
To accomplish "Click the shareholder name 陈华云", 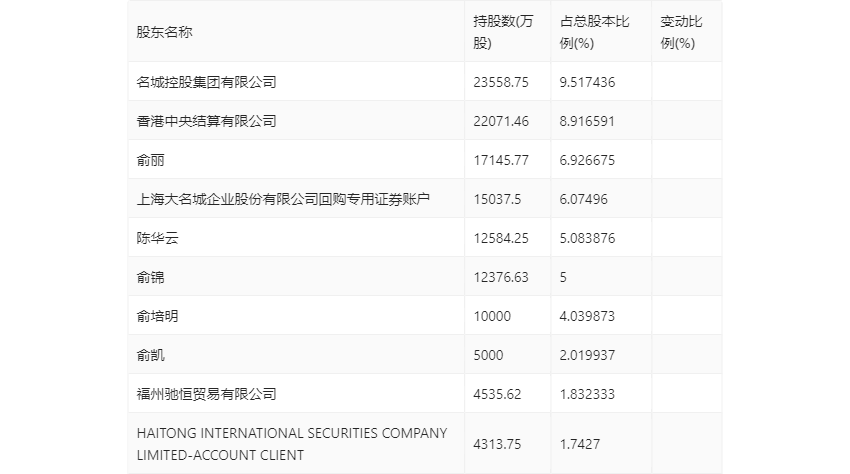I will pos(157,238).
